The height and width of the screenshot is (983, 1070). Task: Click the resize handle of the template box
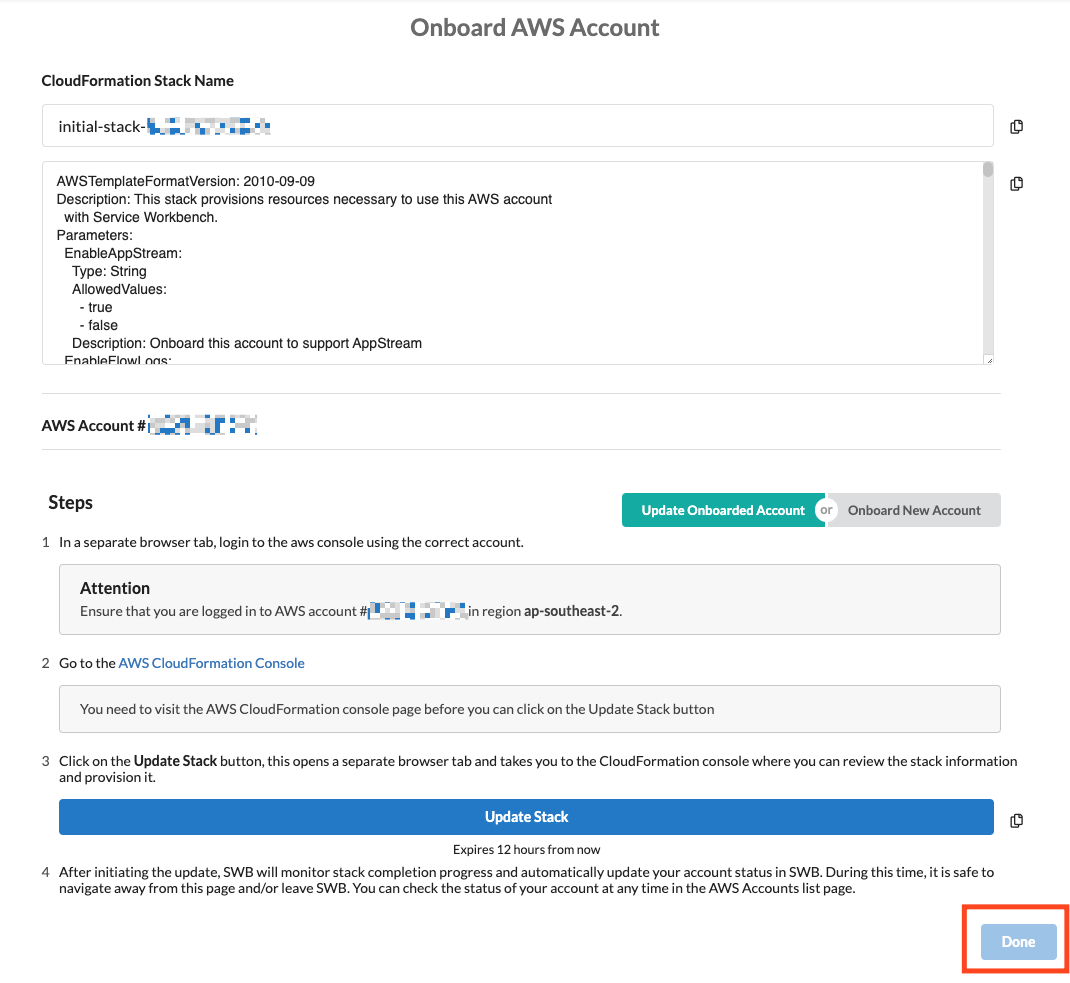click(989, 358)
